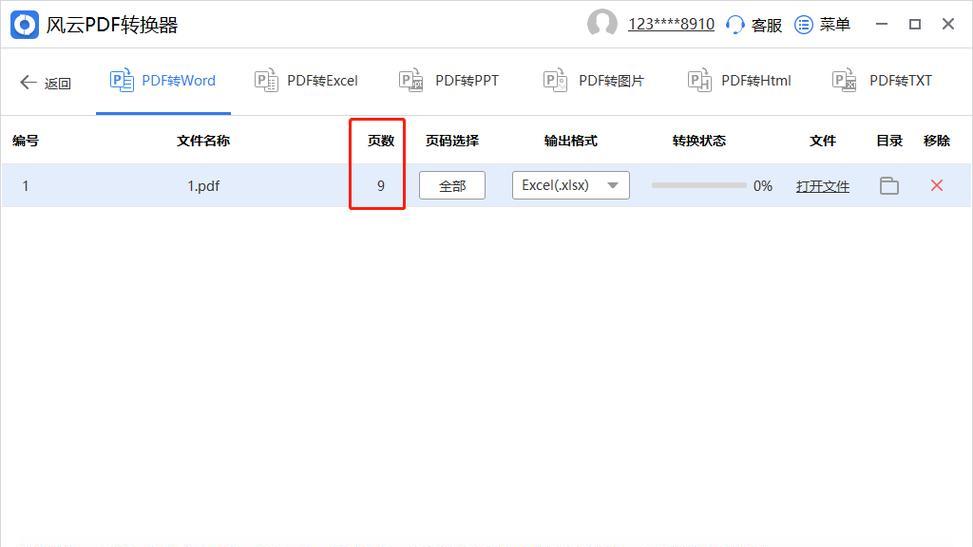The height and width of the screenshot is (547, 973).
Task: Click the PDF转TXT icon
Action: click(x=844, y=80)
